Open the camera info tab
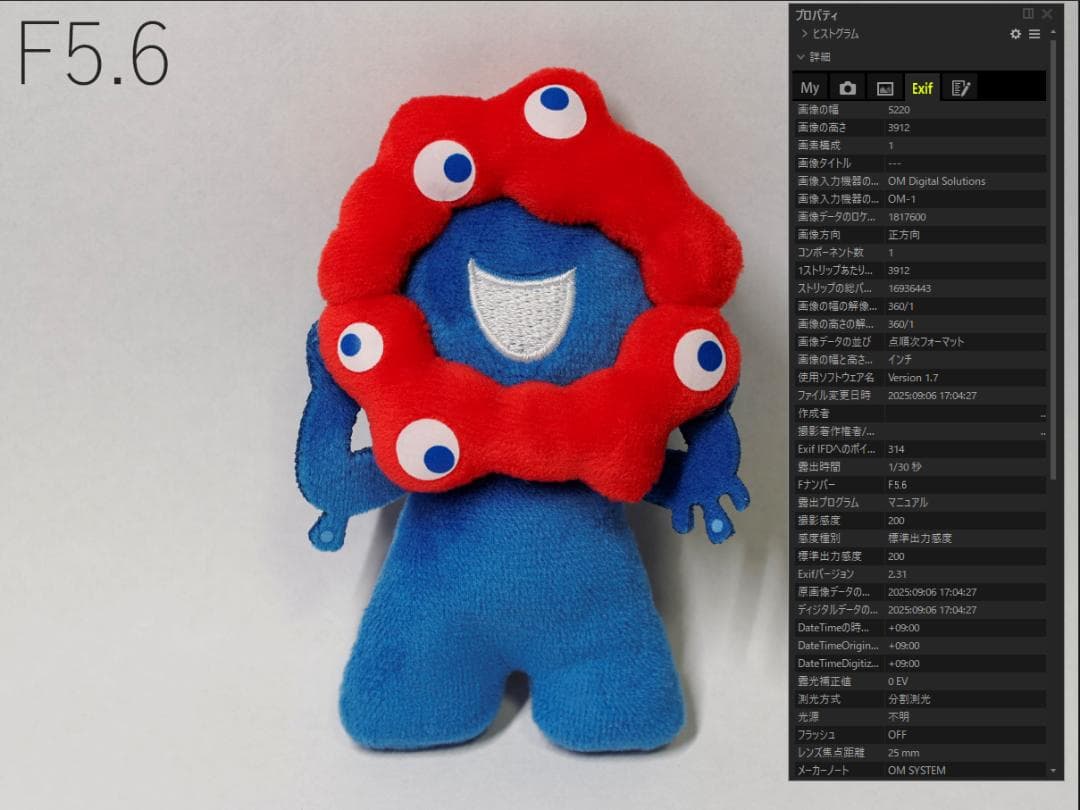The width and height of the screenshot is (1080, 810). pyautogui.click(x=847, y=88)
